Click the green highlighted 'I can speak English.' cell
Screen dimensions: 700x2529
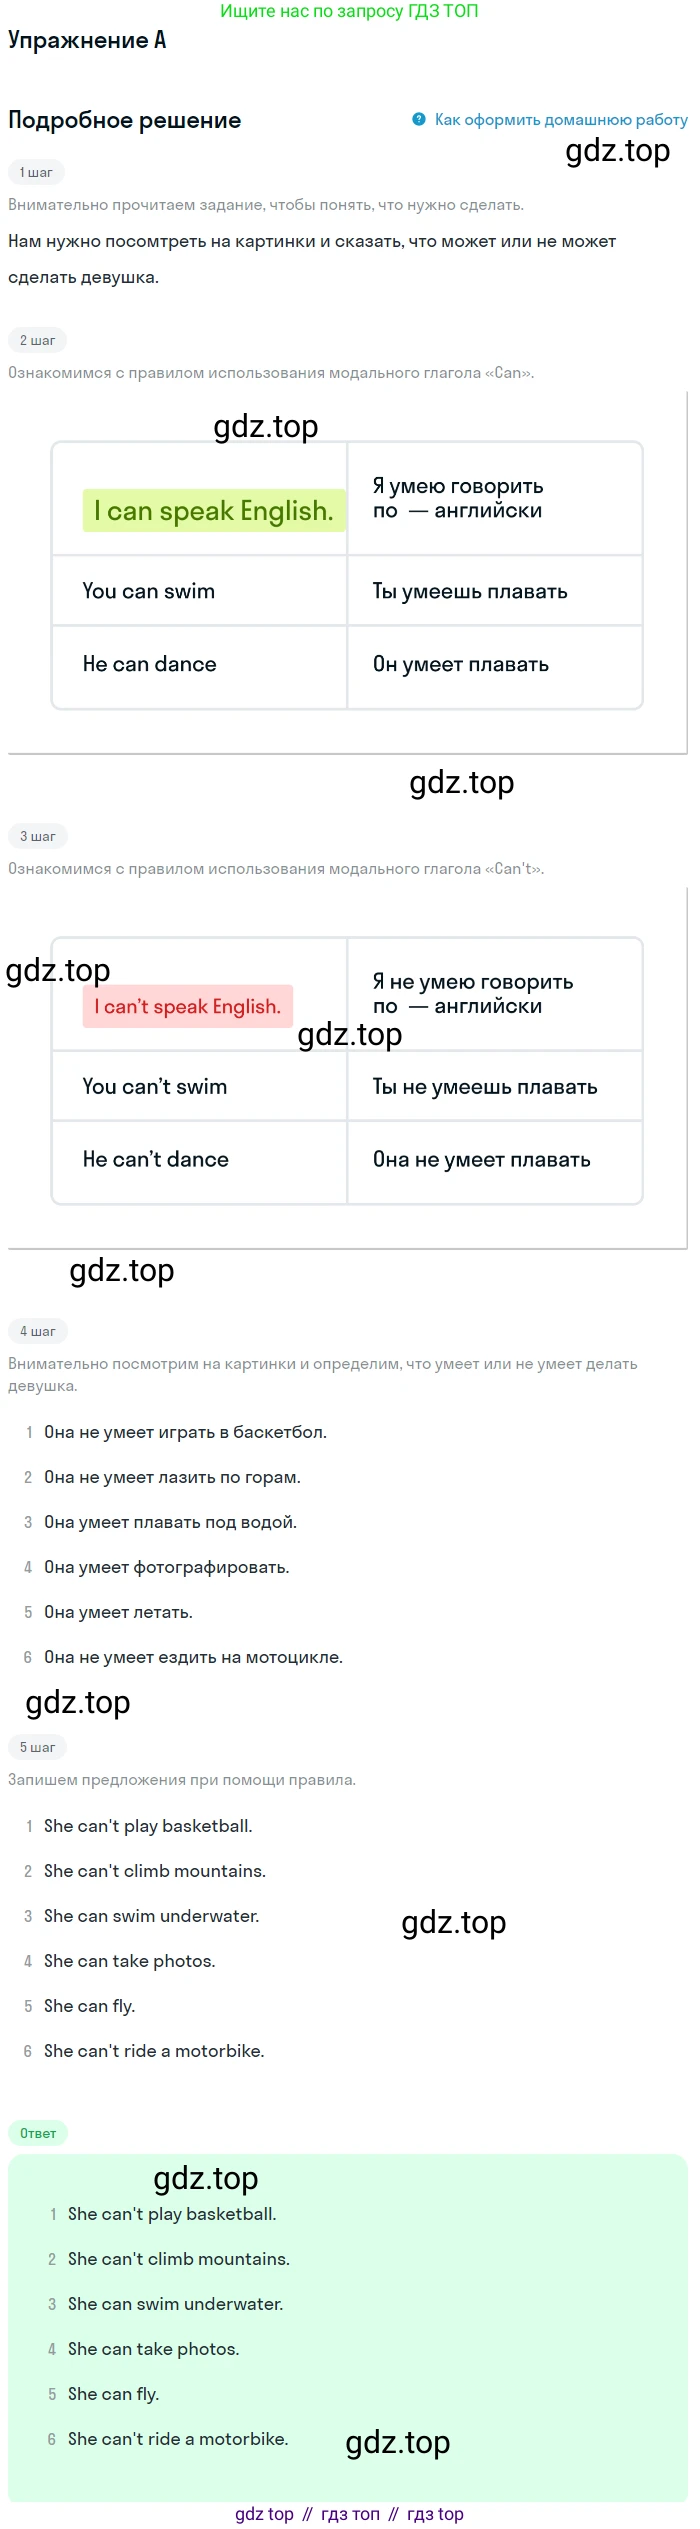214,511
